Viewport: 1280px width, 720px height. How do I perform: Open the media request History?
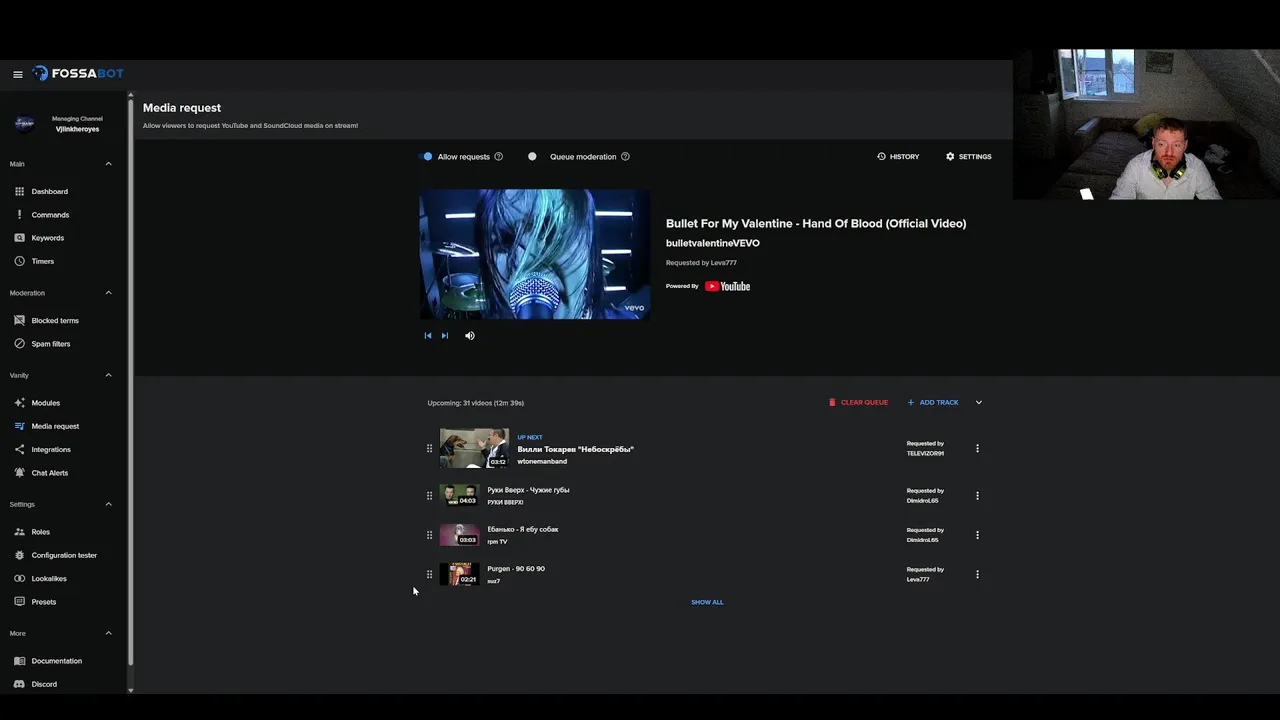point(898,156)
